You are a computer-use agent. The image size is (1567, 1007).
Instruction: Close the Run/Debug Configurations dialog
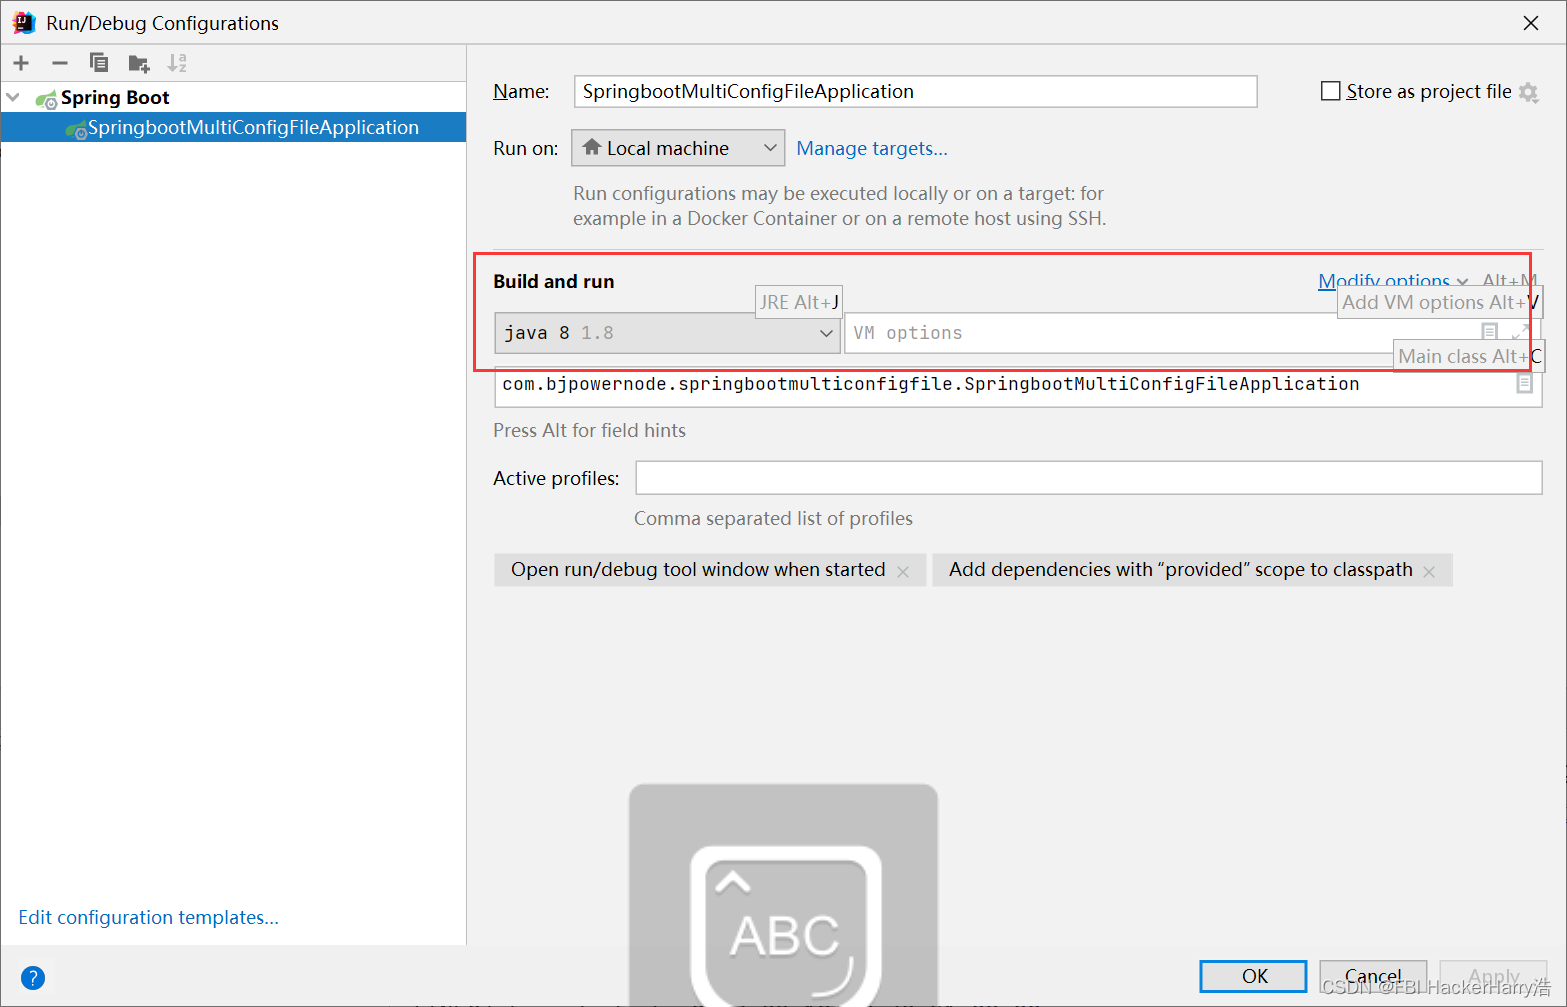1530,23
